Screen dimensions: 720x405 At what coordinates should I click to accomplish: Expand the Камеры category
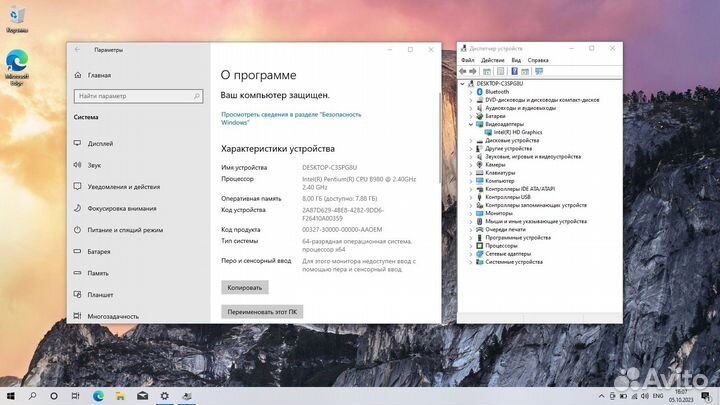point(471,164)
